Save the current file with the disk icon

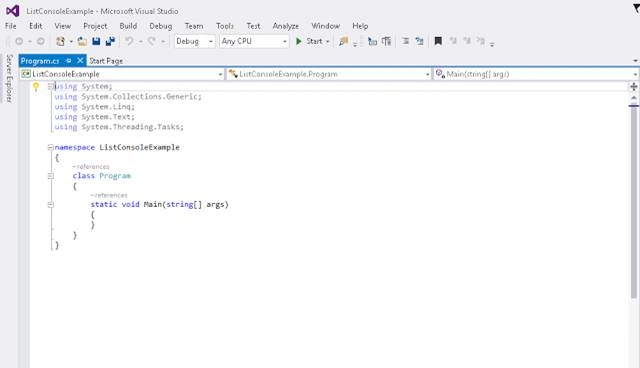pyautogui.click(x=96, y=41)
